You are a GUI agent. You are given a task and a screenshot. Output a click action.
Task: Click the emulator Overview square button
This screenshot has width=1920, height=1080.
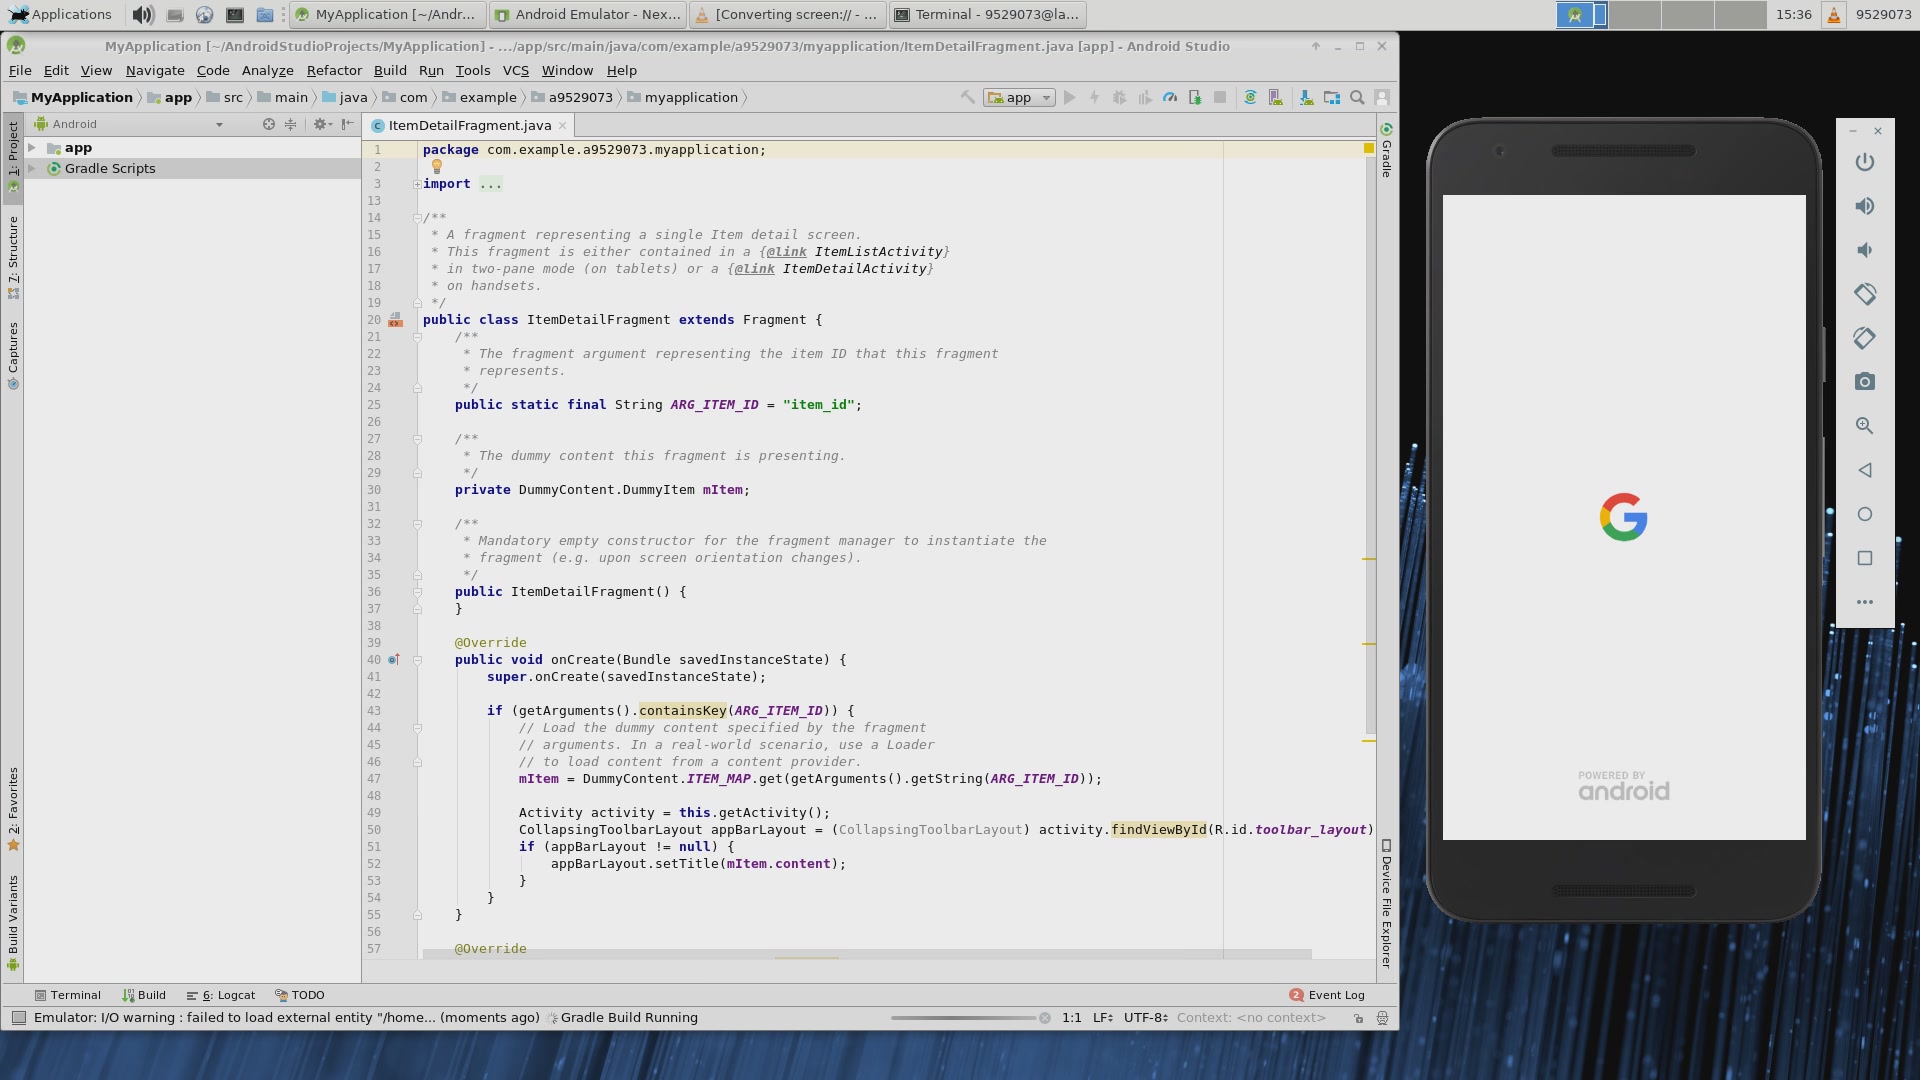pos(1865,558)
